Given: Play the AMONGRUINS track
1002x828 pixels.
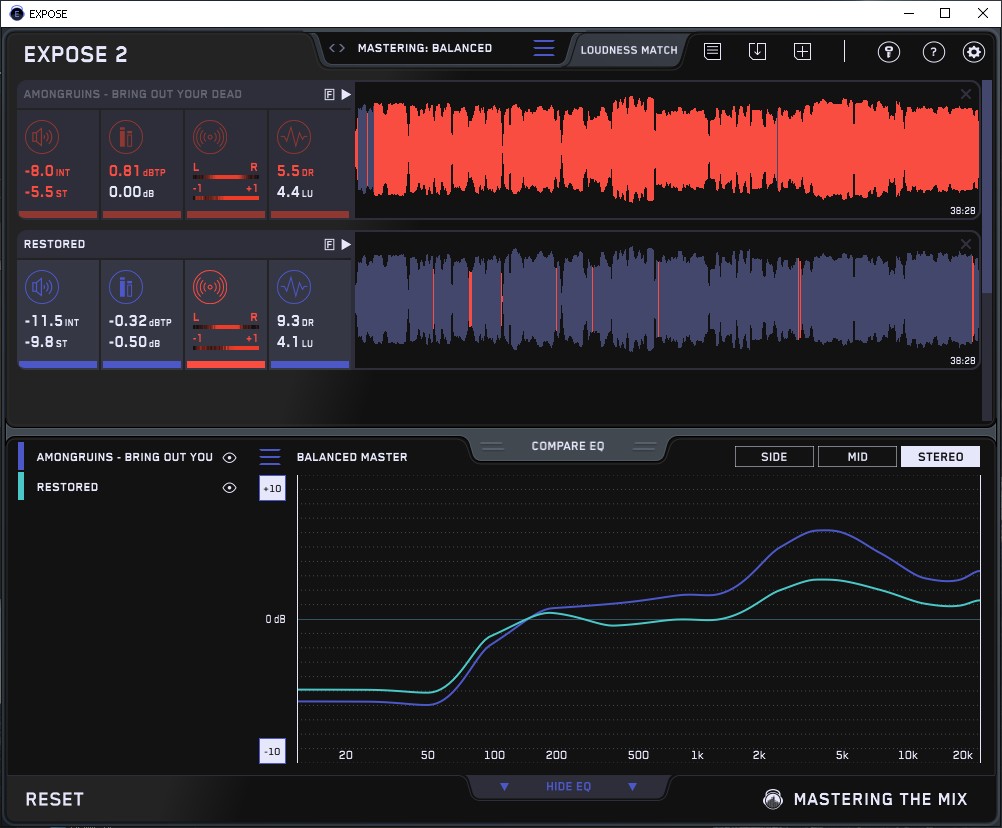Looking at the screenshot, I should pos(346,94).
